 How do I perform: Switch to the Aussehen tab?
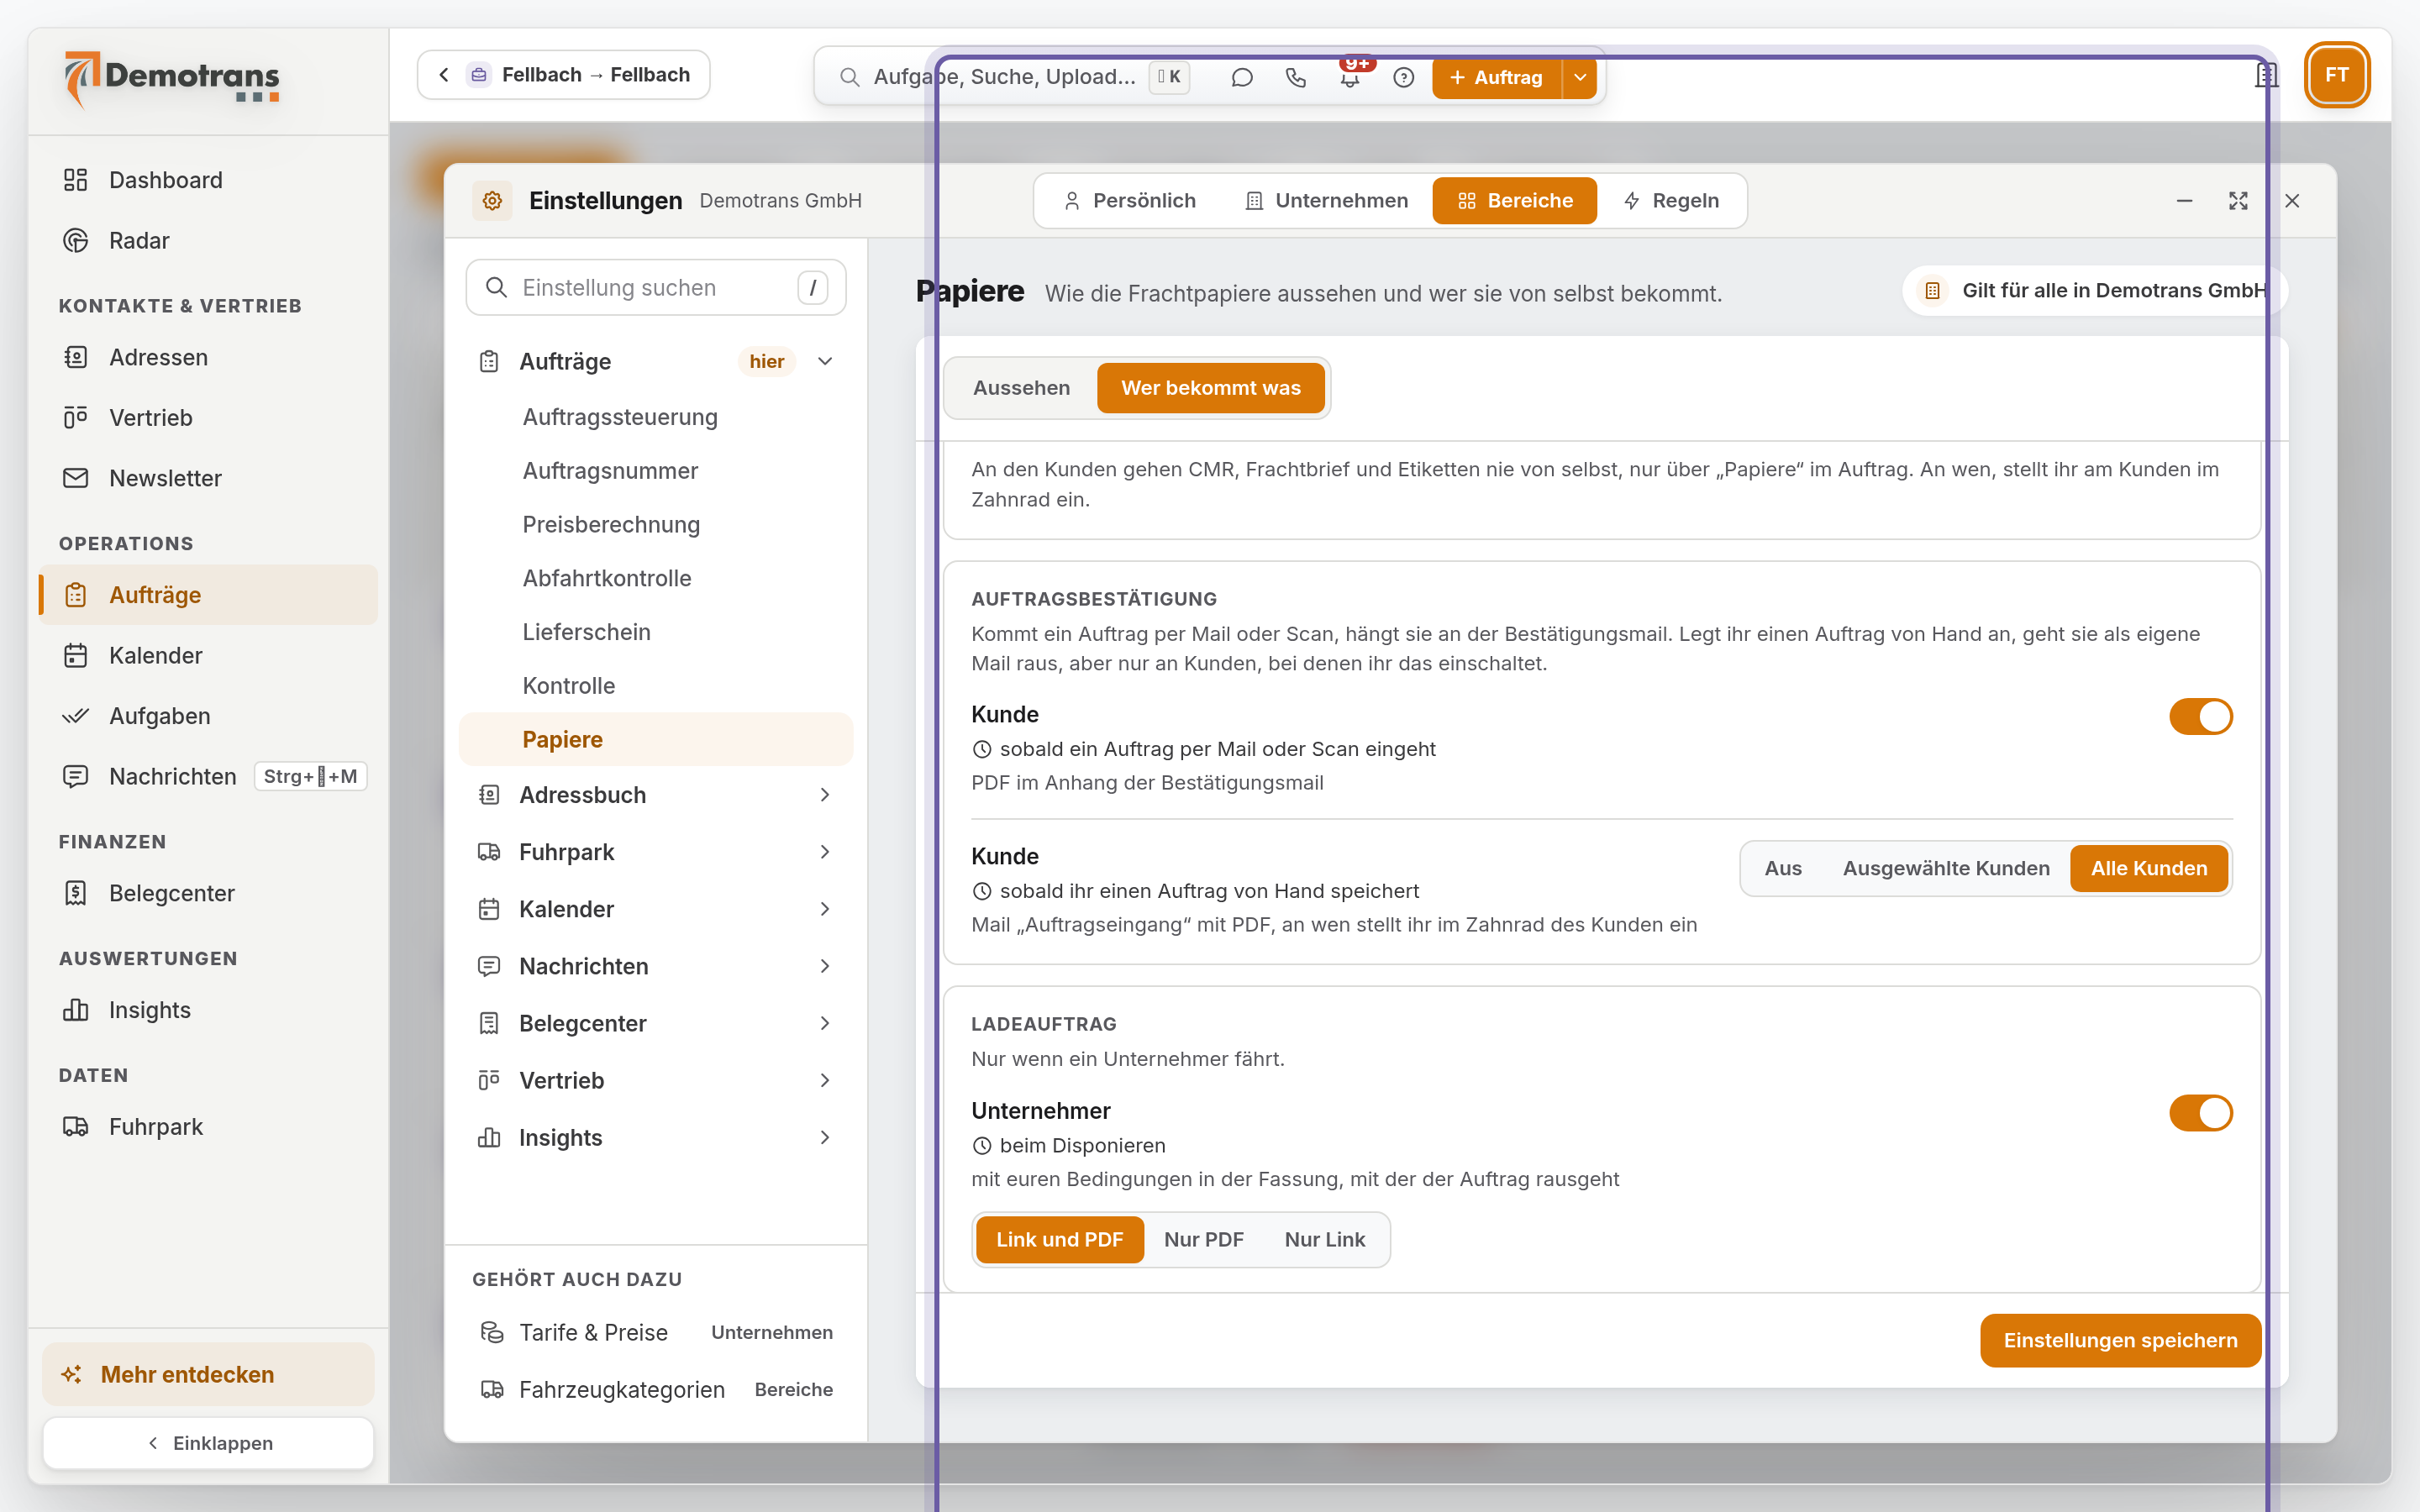pos(1021,388)
